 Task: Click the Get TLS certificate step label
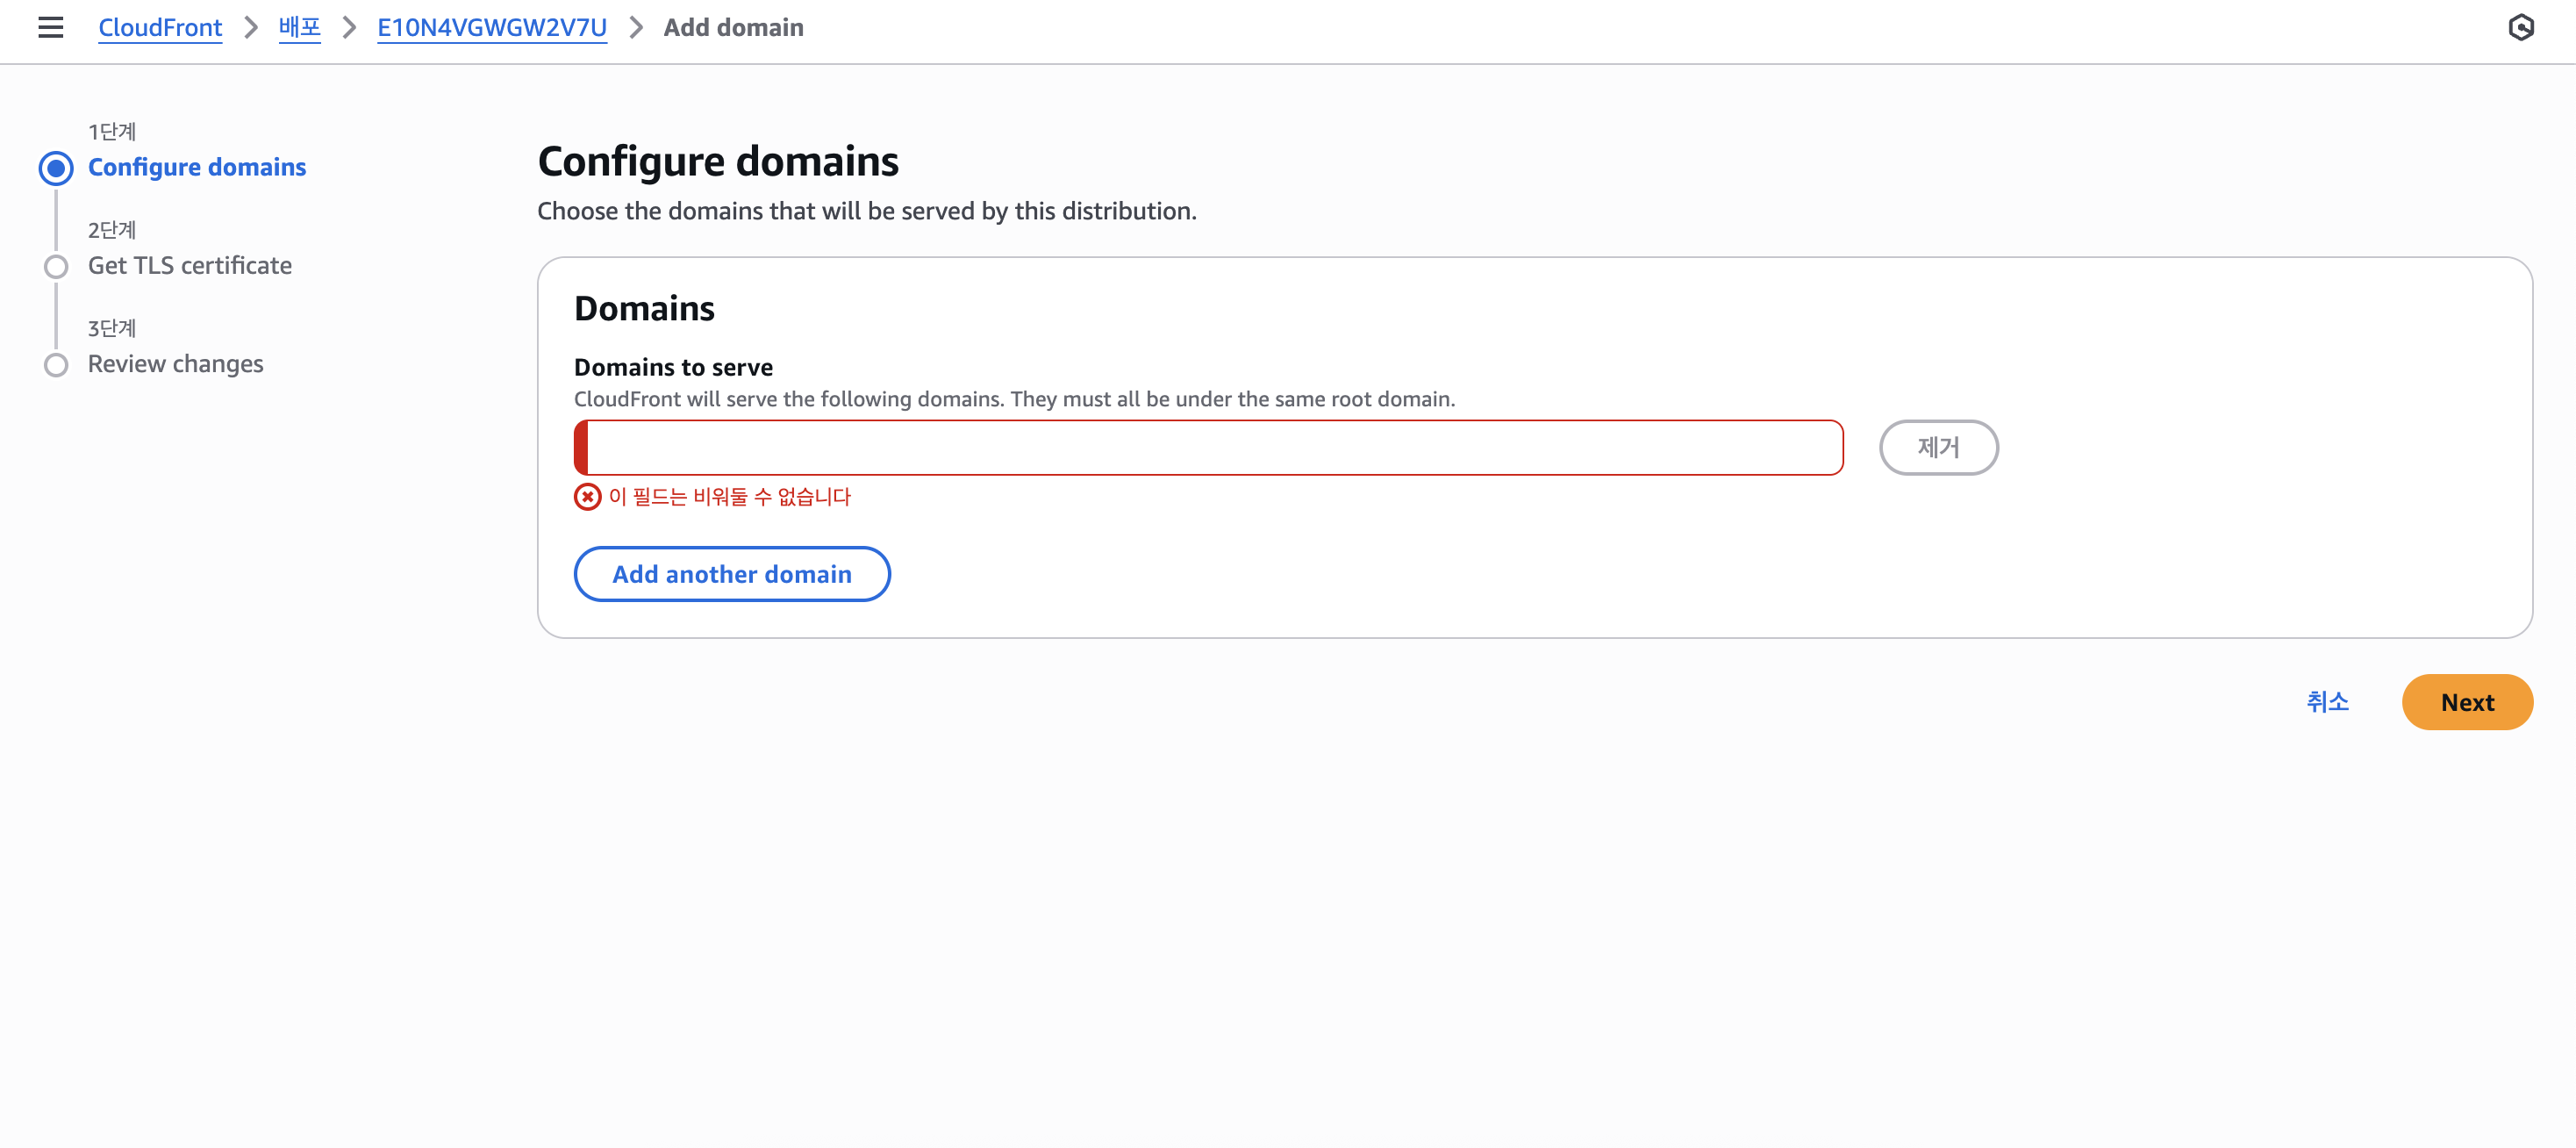coord(190,266)
